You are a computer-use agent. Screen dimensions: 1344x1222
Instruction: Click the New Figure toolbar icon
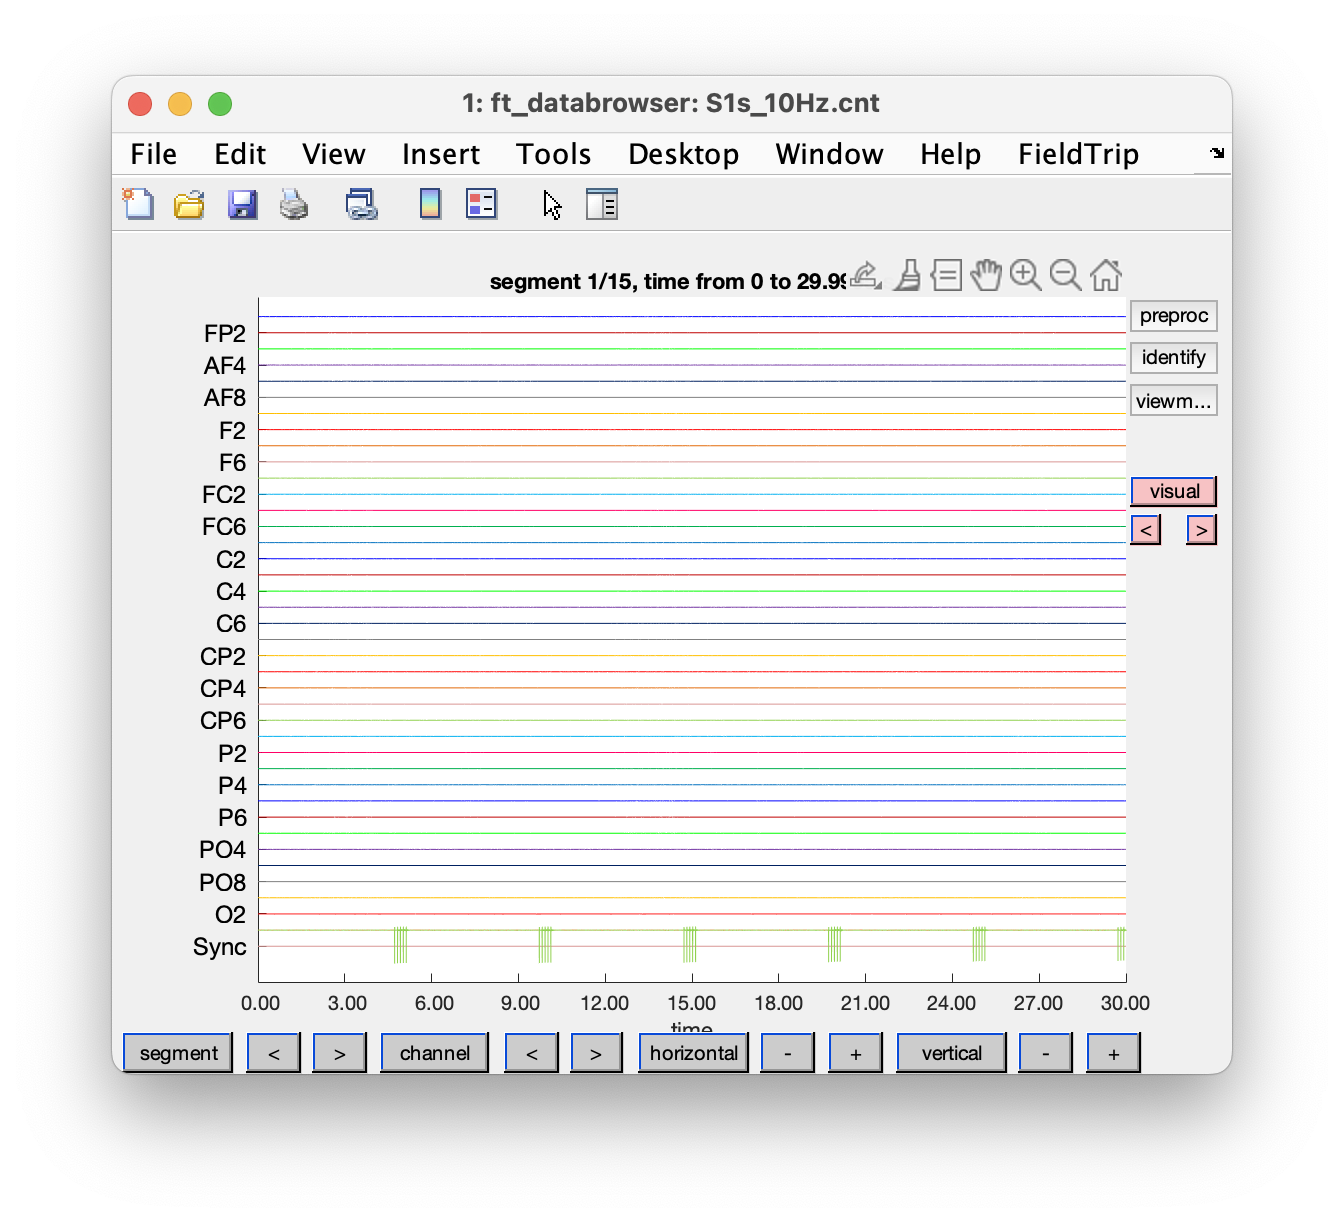coord(138,204)
